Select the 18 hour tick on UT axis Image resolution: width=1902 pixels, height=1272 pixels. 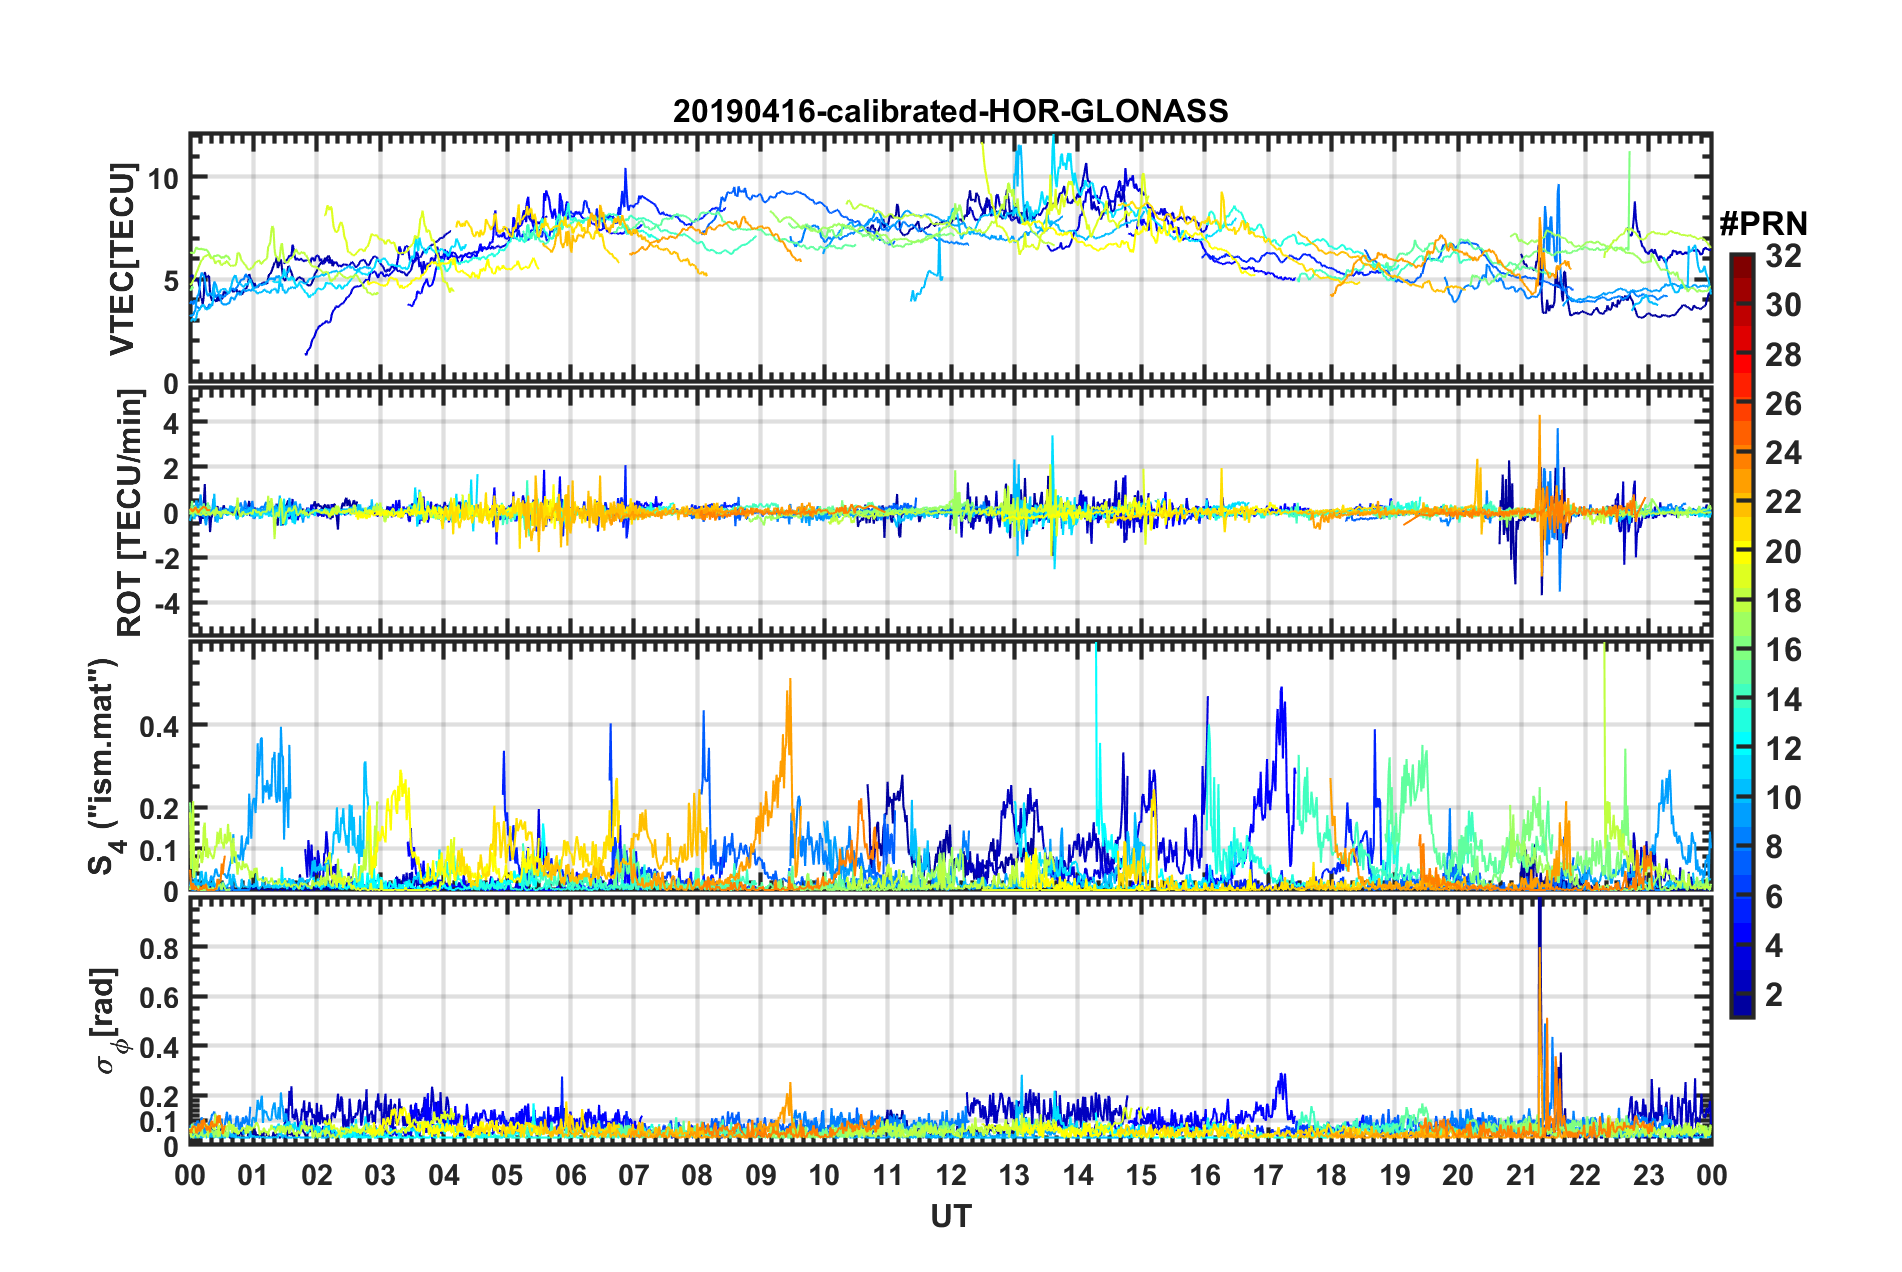click(1331, 1175)
